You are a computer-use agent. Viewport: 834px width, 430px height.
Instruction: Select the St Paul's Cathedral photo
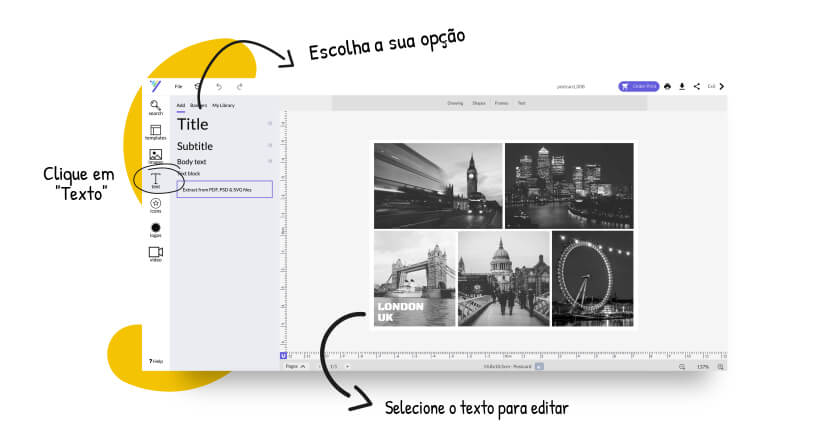point(504,278)
